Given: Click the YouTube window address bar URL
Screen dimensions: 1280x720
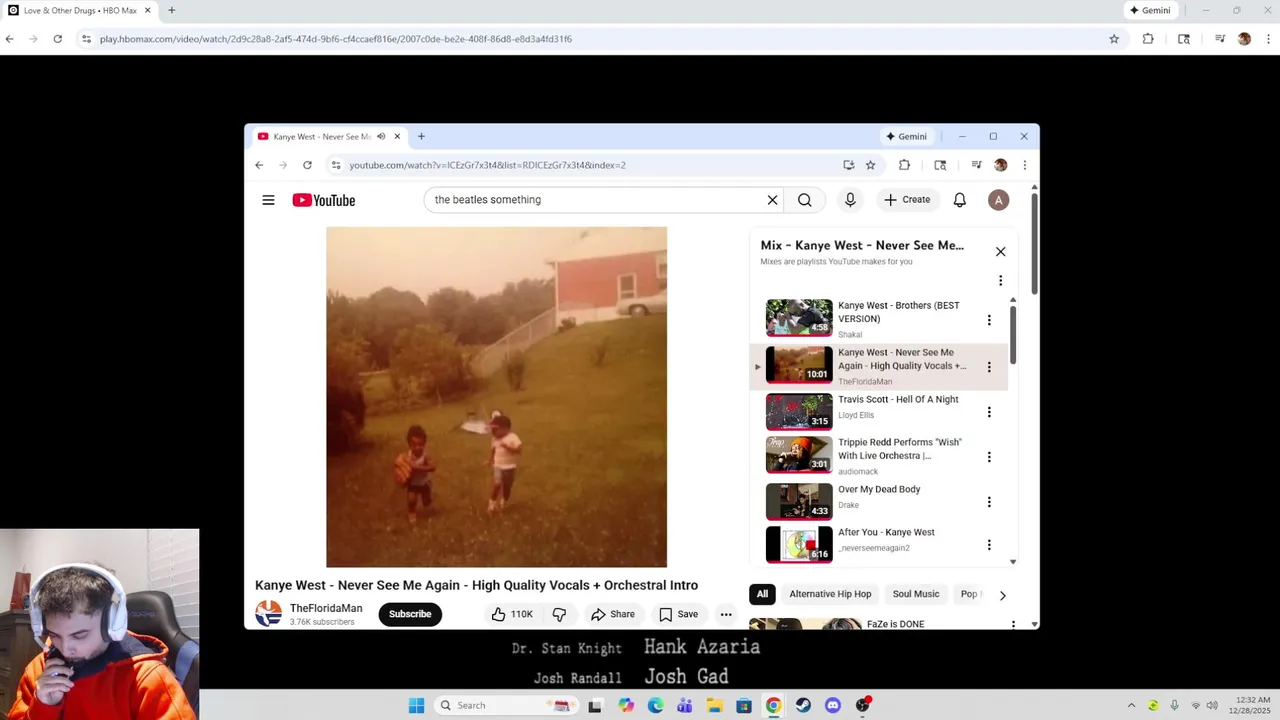Looking at the screenshot, I should [x=487, y=165].
